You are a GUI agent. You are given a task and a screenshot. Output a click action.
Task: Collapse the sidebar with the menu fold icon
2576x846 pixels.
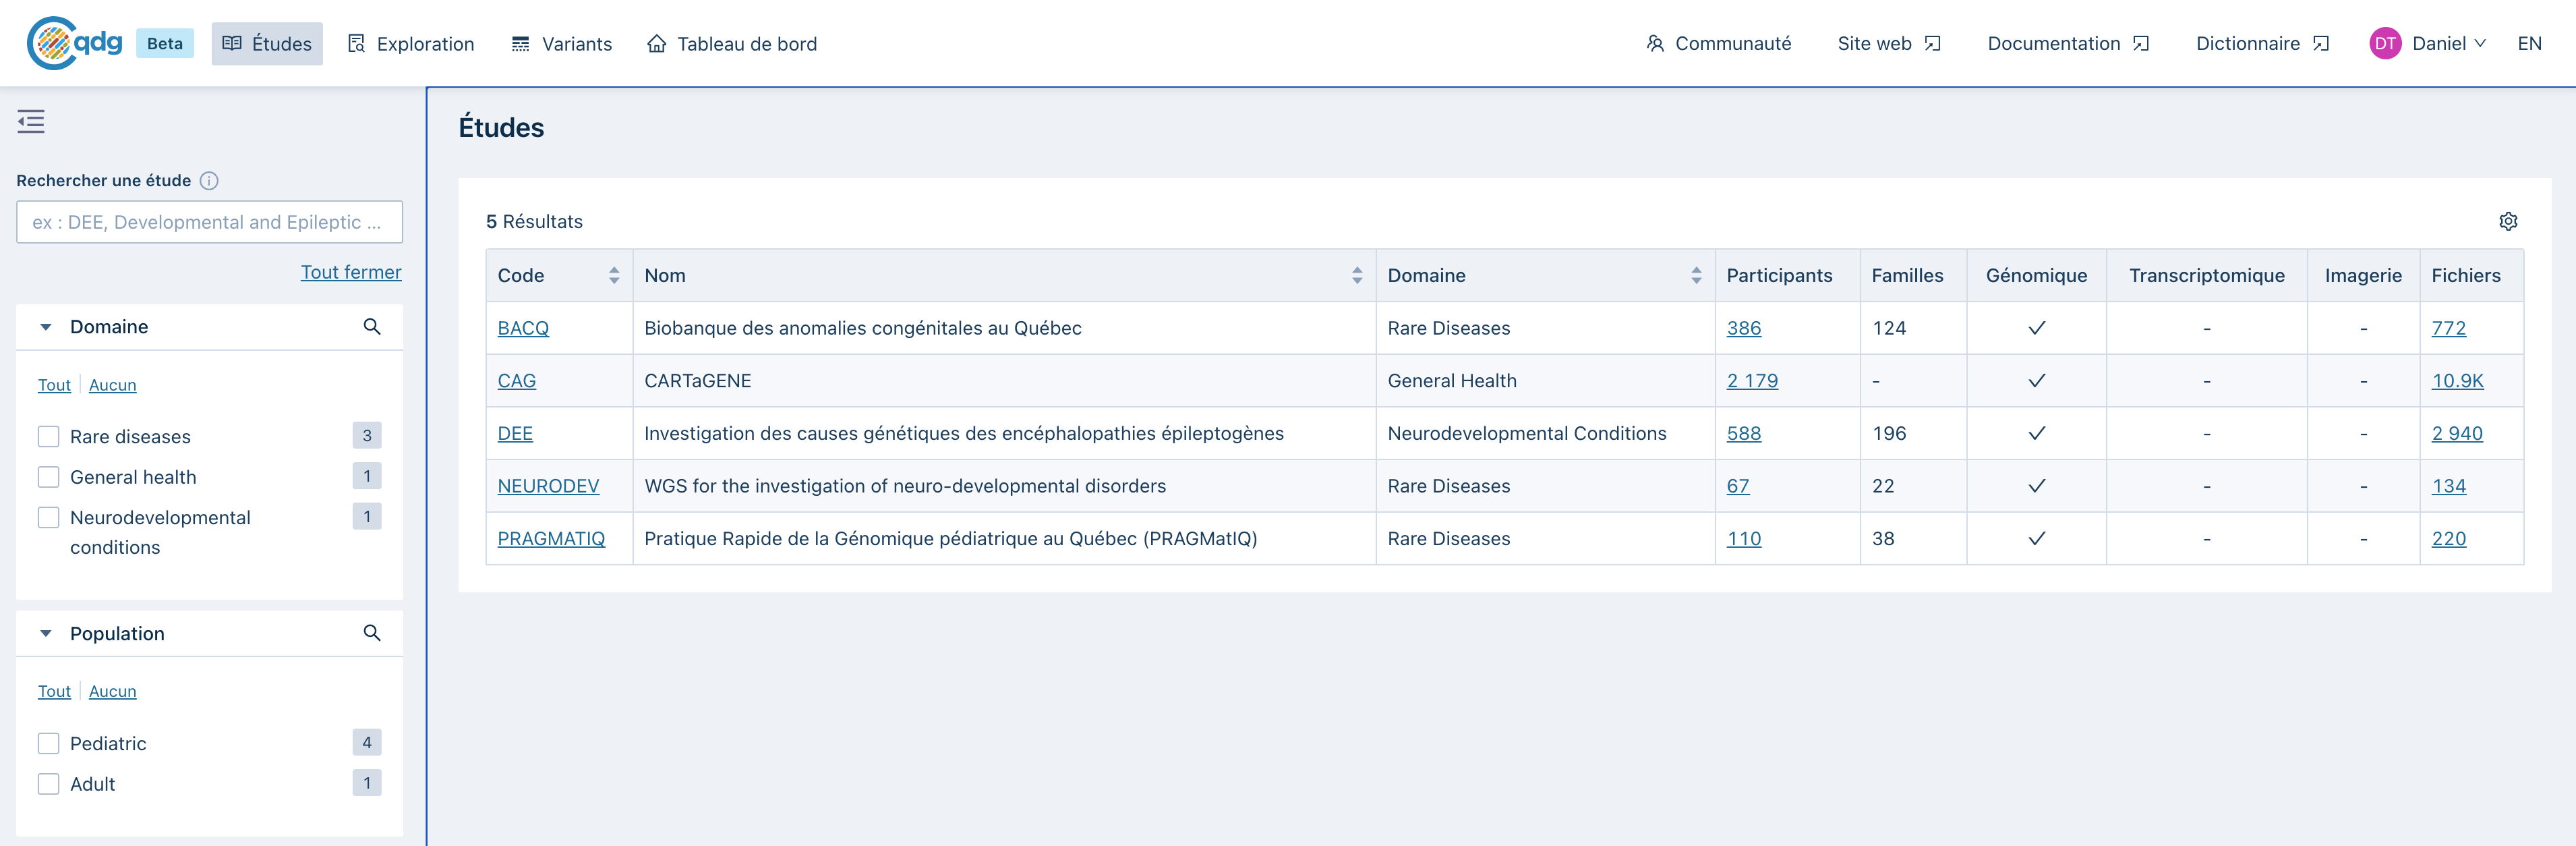tap(31, 122)
